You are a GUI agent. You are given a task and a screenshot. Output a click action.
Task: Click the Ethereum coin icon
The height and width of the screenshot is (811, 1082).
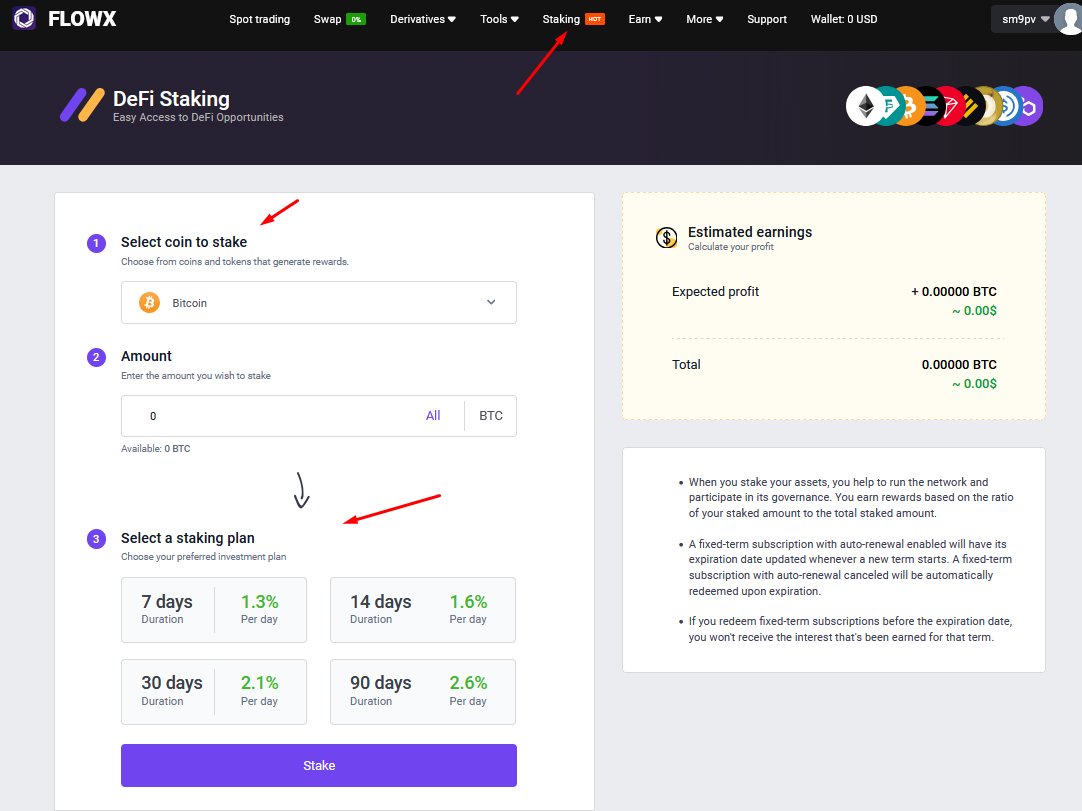865,106
